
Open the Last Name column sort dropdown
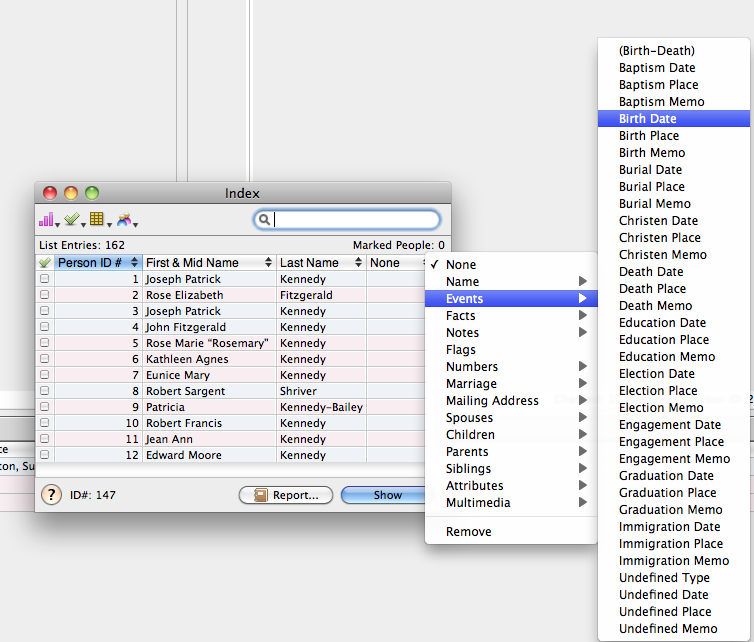point(358,263)
